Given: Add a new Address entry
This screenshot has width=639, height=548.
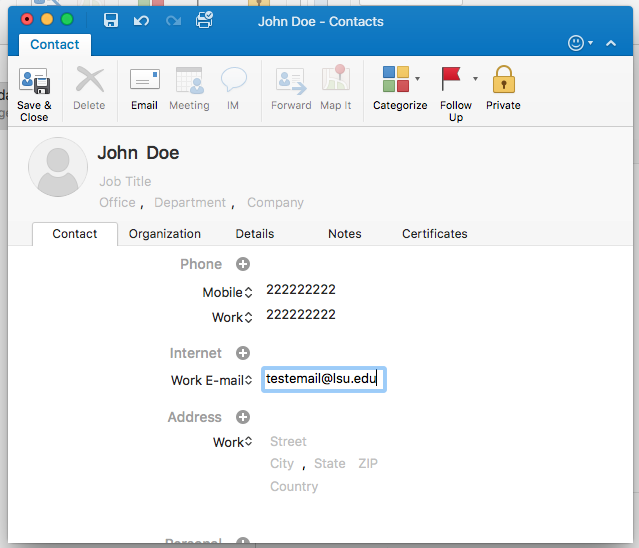Looking at the screenshot, I should (243, 417).
